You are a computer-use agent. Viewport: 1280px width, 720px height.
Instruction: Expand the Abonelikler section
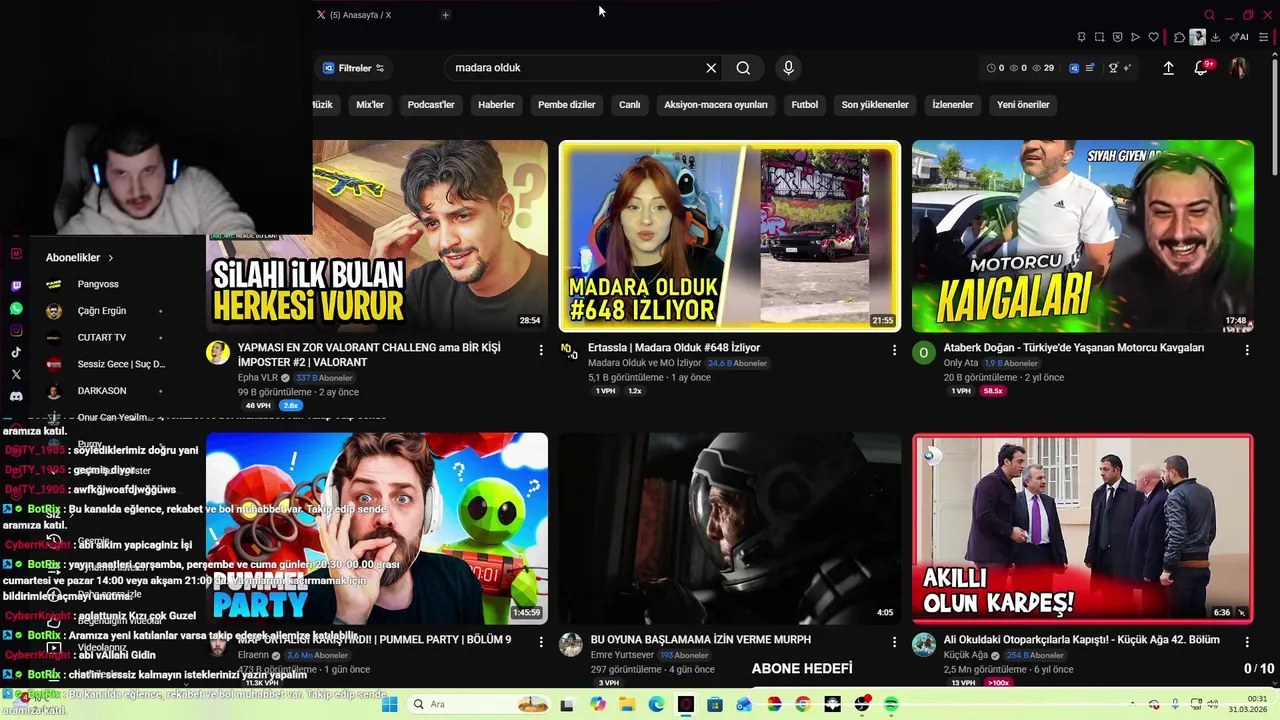point(79,257)
